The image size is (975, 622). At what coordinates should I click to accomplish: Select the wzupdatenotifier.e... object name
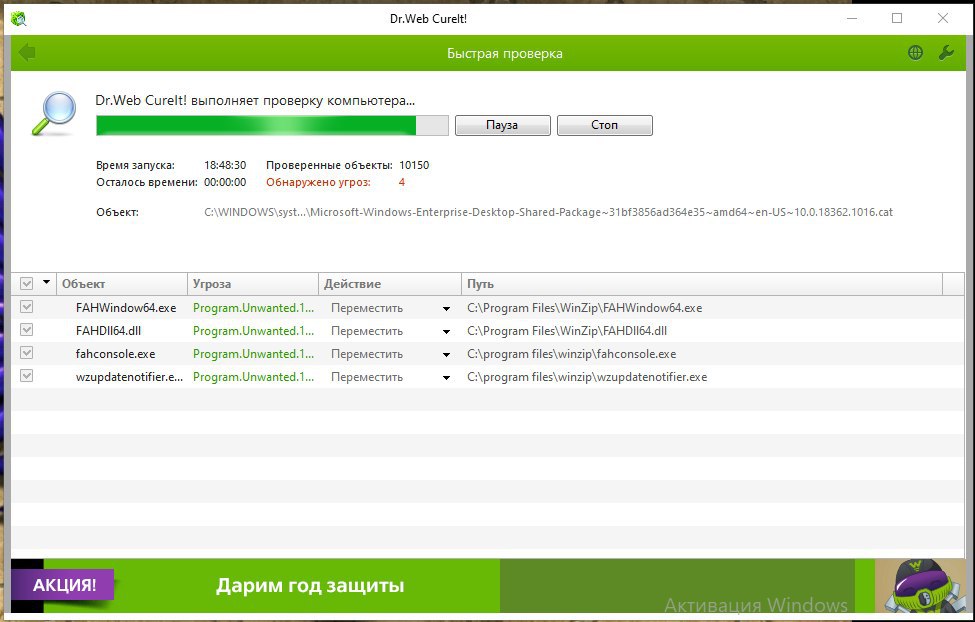click(129, 377)
